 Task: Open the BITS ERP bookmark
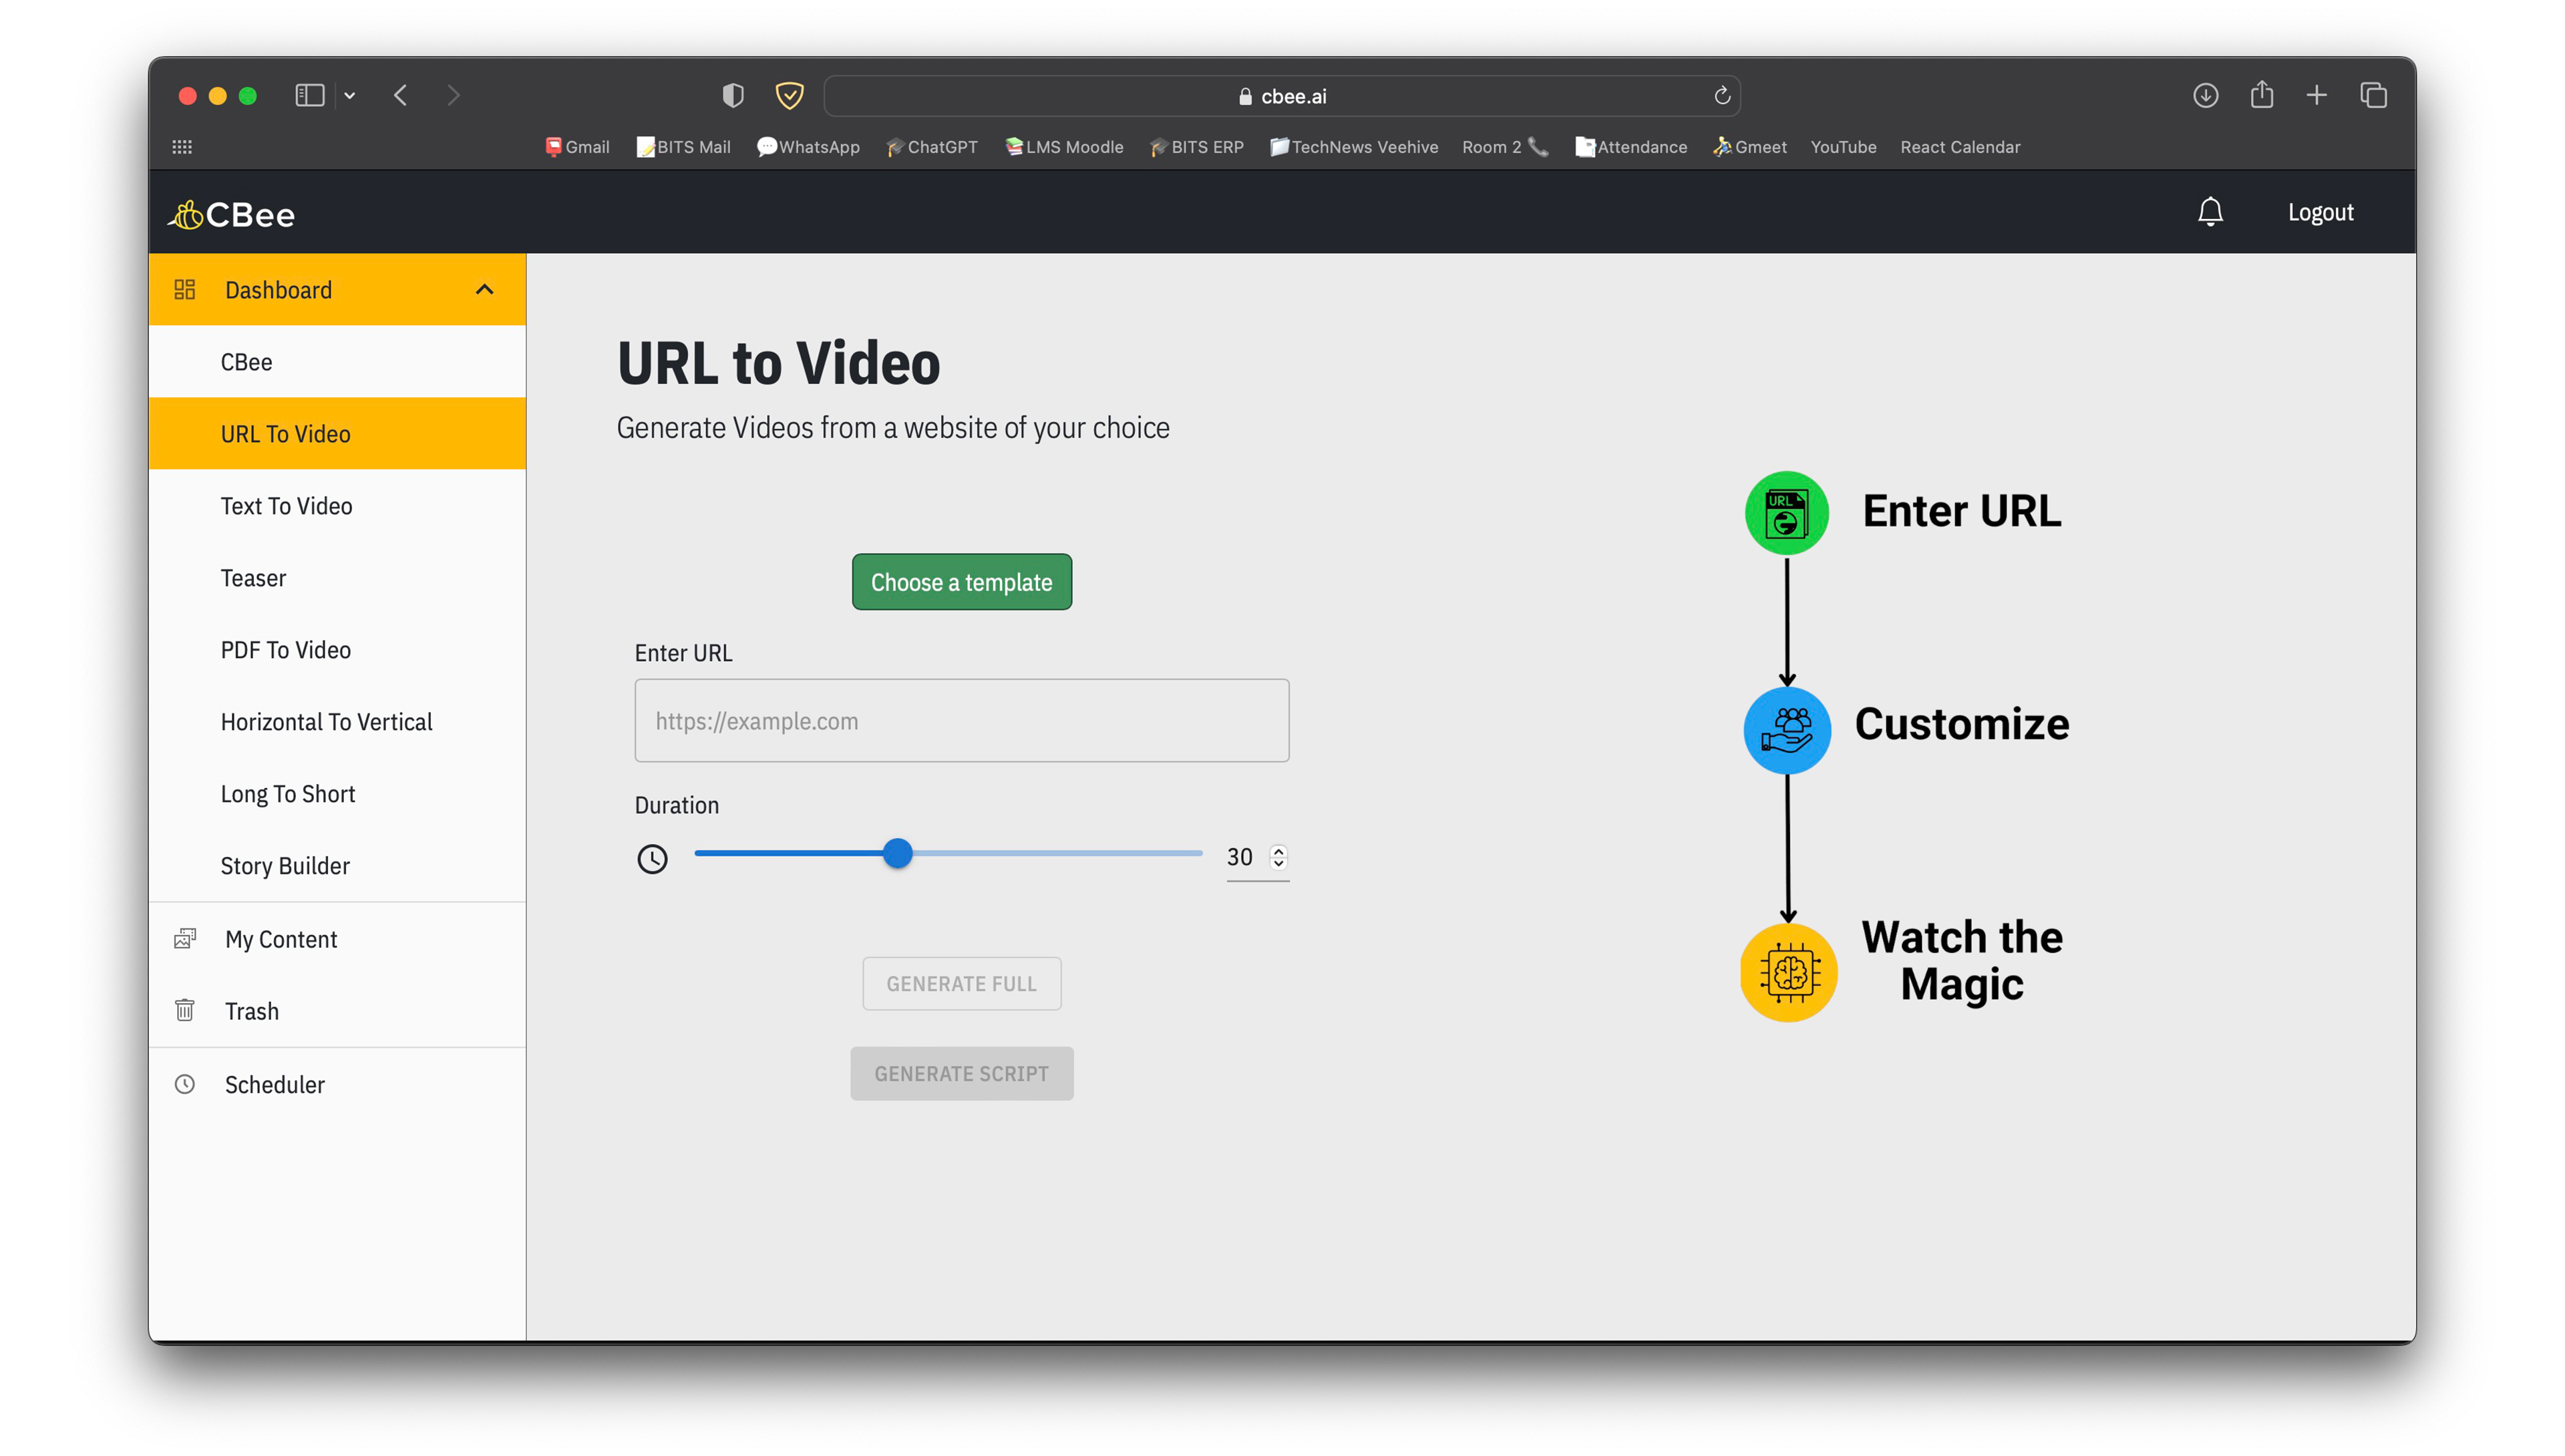(x=1197, y=147)
